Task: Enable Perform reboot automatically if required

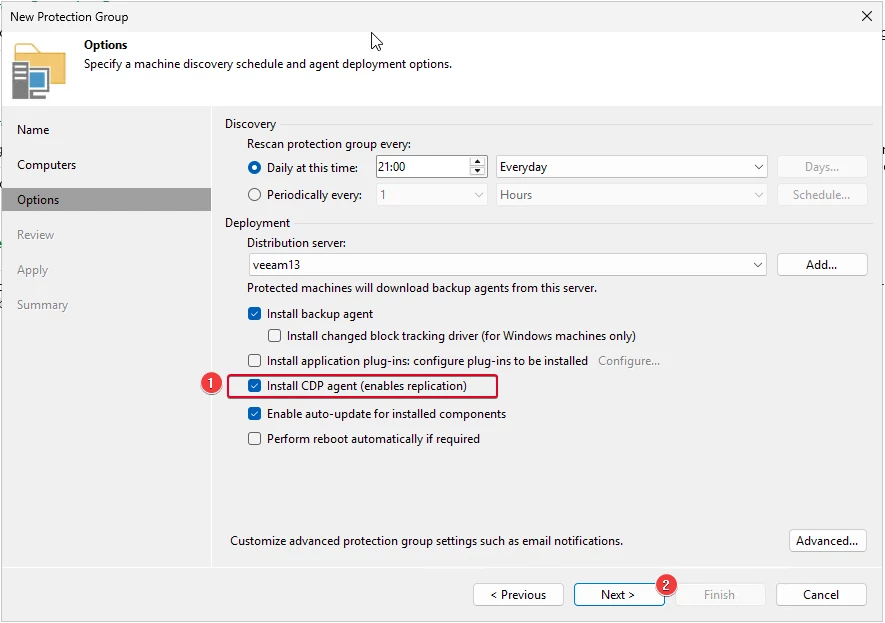Action: tap(255, 438)
